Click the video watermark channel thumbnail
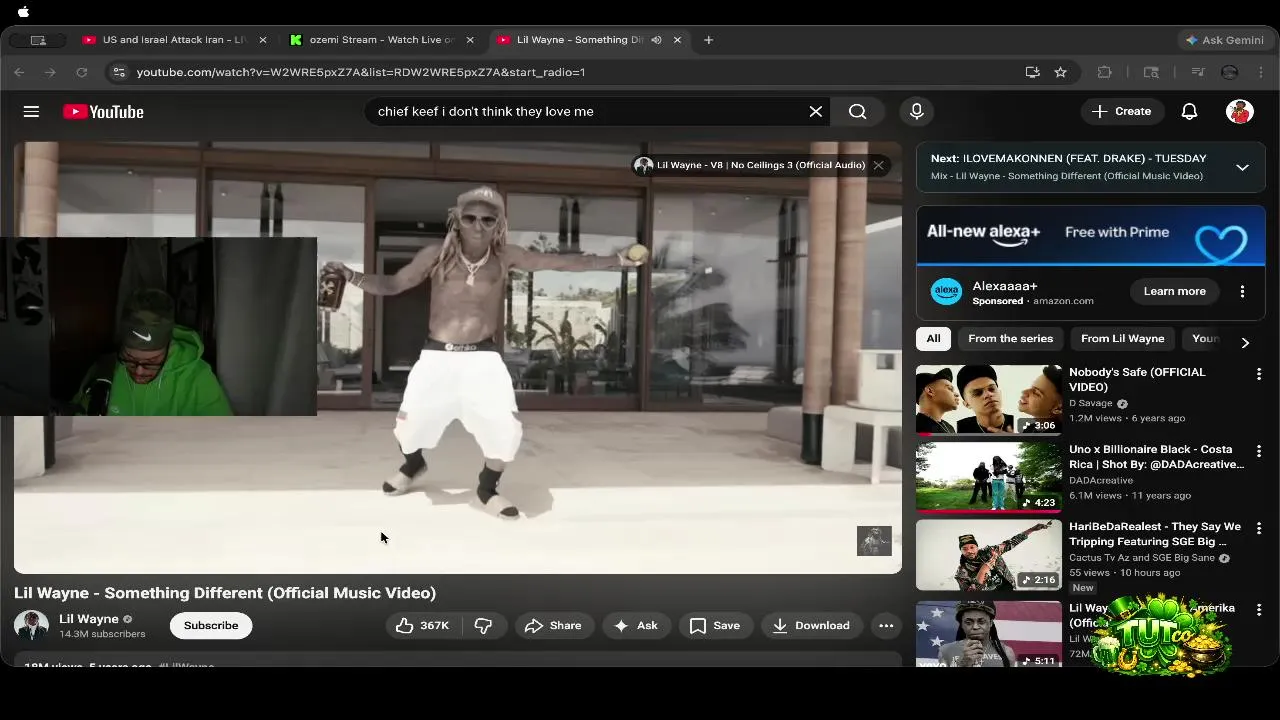The width and height of the screenshot is (1280, 720). tap(874, 540)
